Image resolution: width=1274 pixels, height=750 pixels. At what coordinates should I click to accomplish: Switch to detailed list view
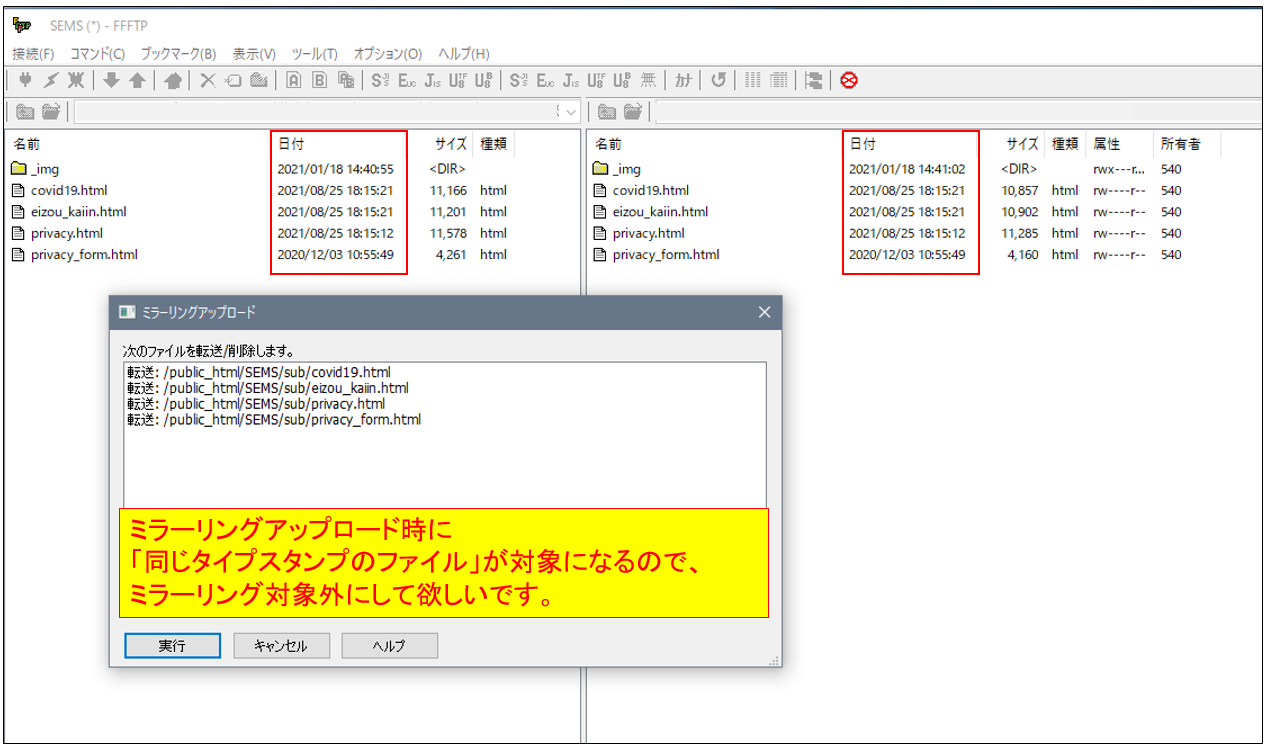point(778,80)
